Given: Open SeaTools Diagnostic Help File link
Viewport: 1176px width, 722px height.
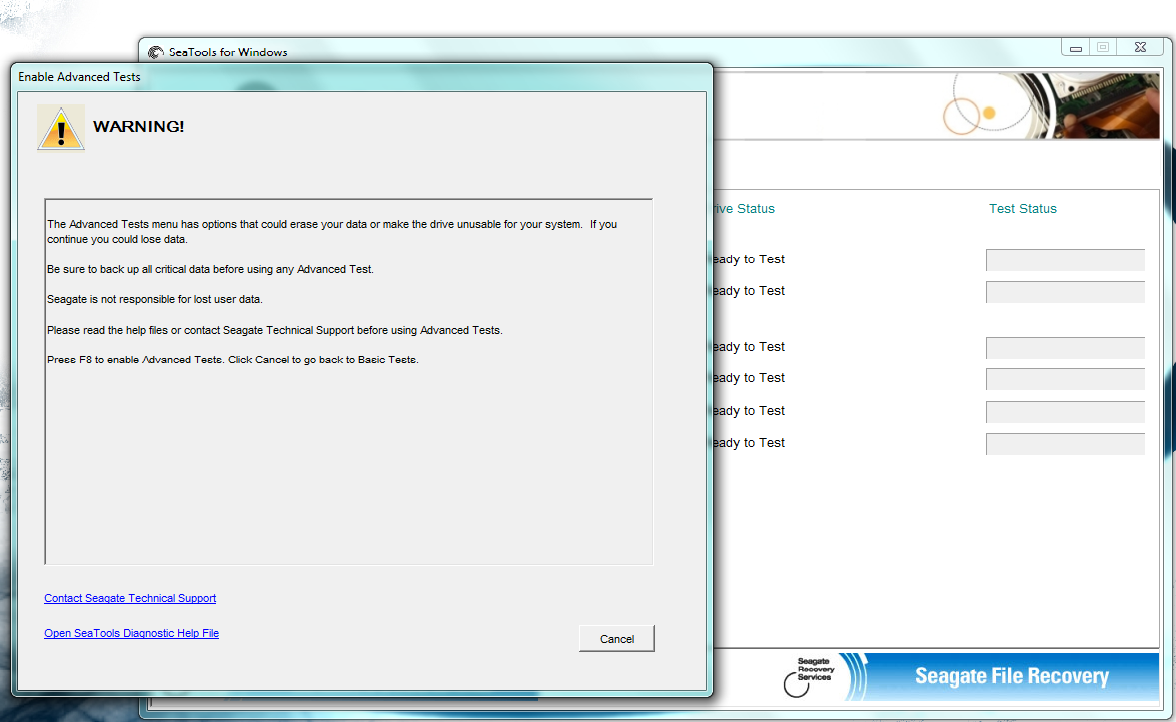Looking at the screenshot, I should coord(131,634).
